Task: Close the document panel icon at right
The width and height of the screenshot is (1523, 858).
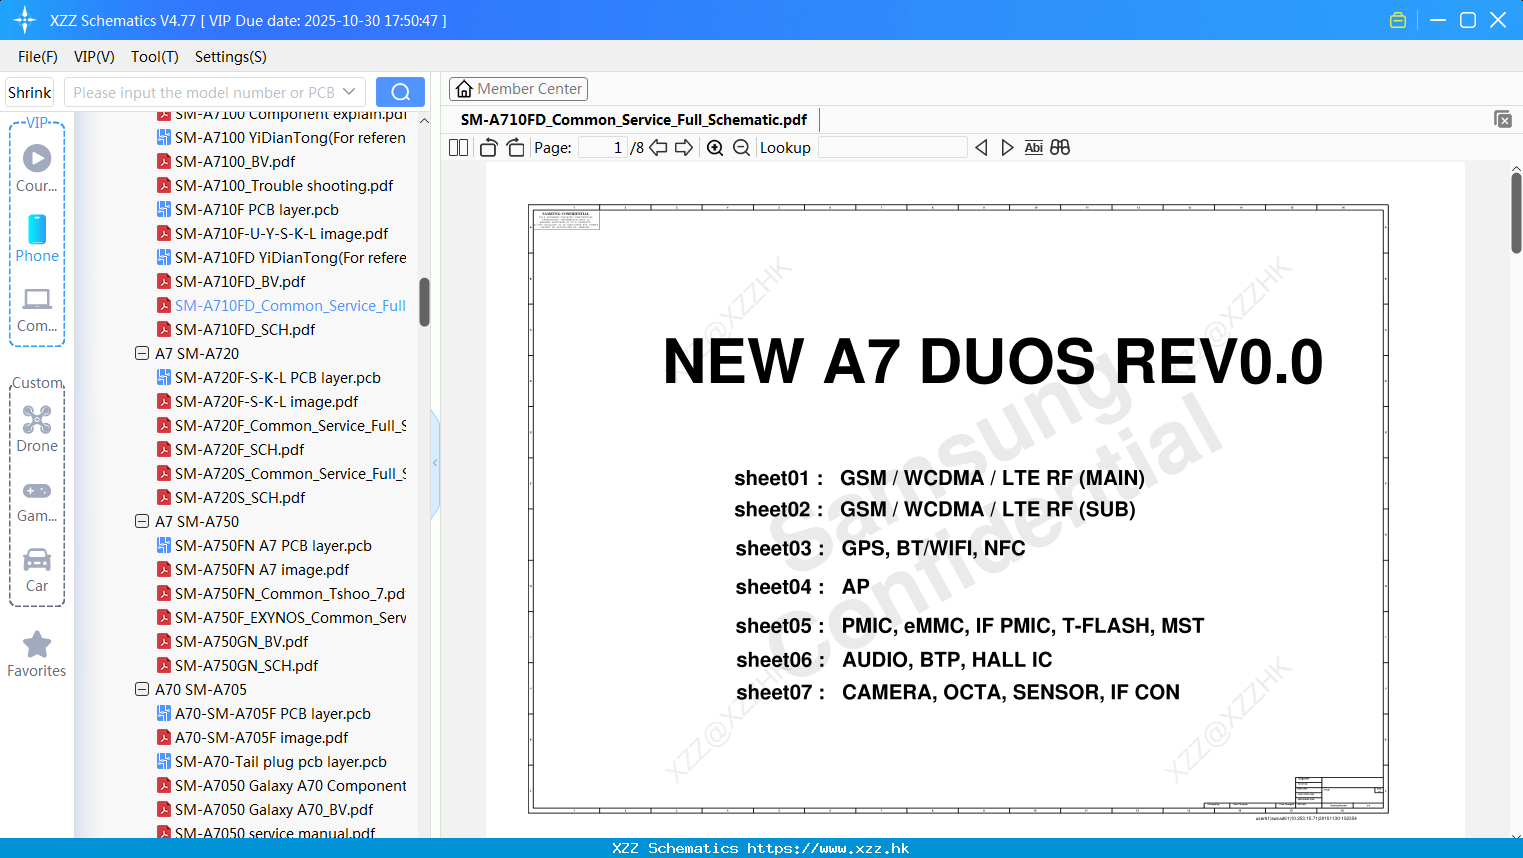Action: click(x=1503, y=119)
